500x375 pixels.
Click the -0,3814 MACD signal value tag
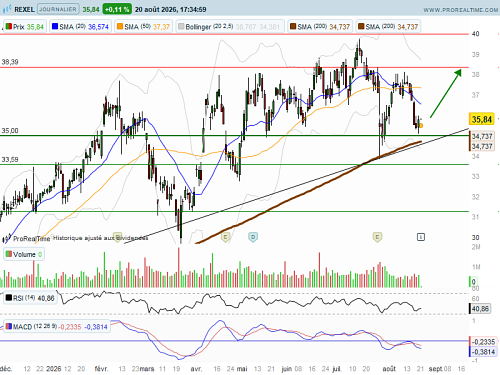click(x=483, y=352)
